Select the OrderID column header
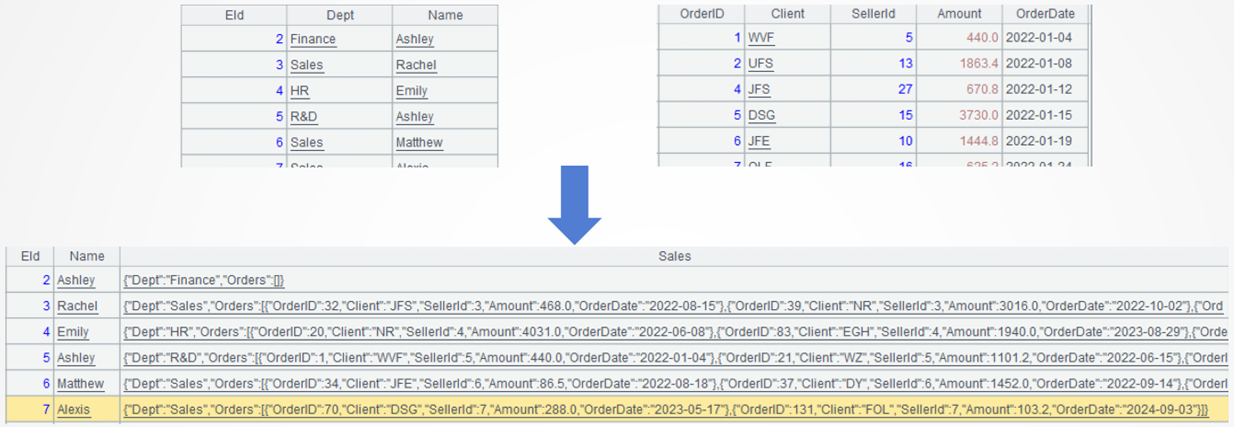This screenshot has width=1234, height=427. click(x=701, y=14)
